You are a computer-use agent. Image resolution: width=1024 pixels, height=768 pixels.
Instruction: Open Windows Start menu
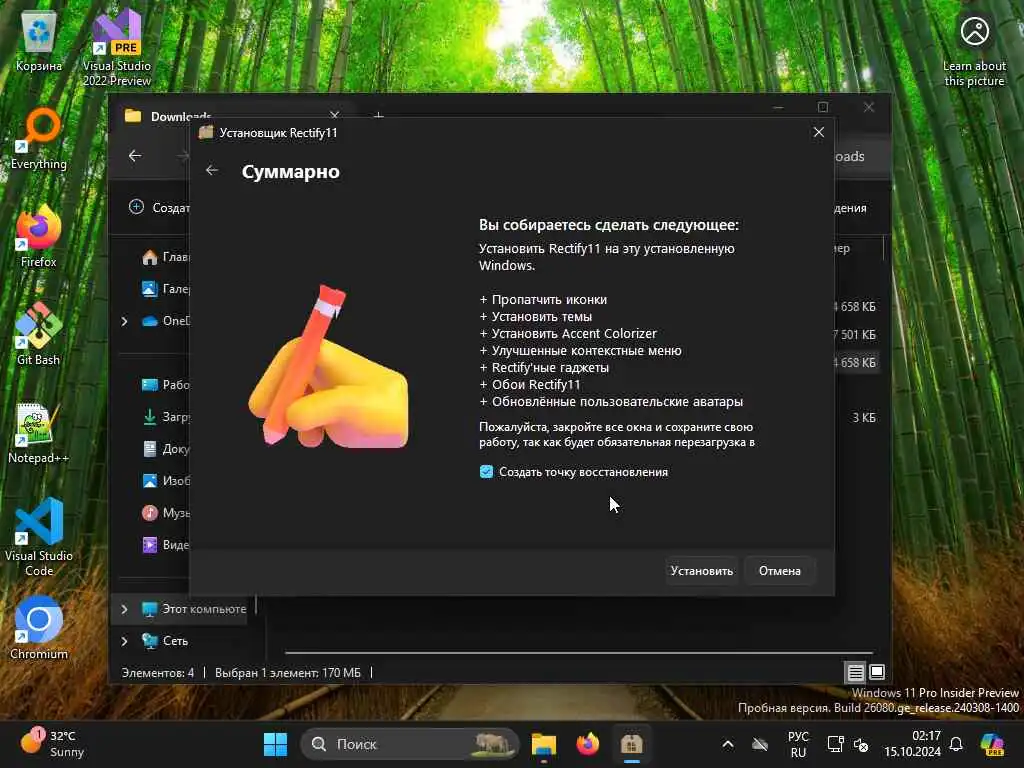click(x=275, y=744)
